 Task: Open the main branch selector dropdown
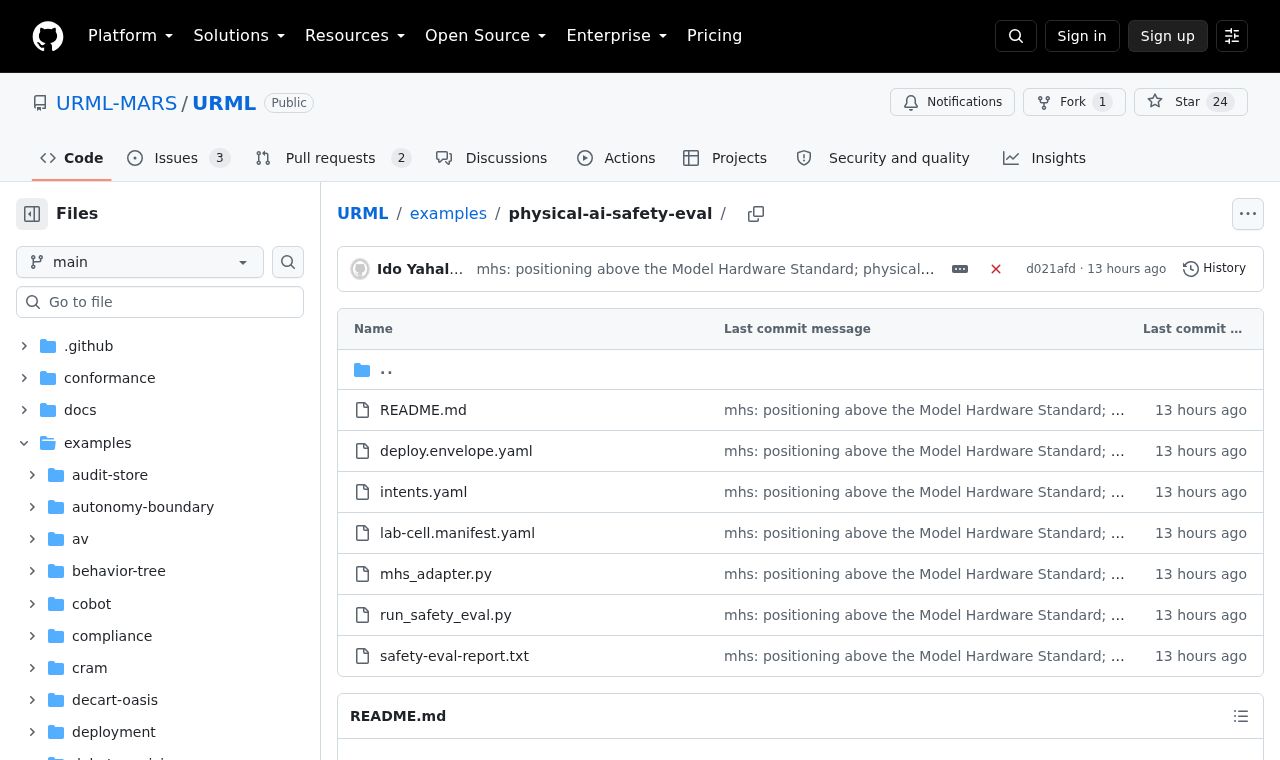(140, 262)
